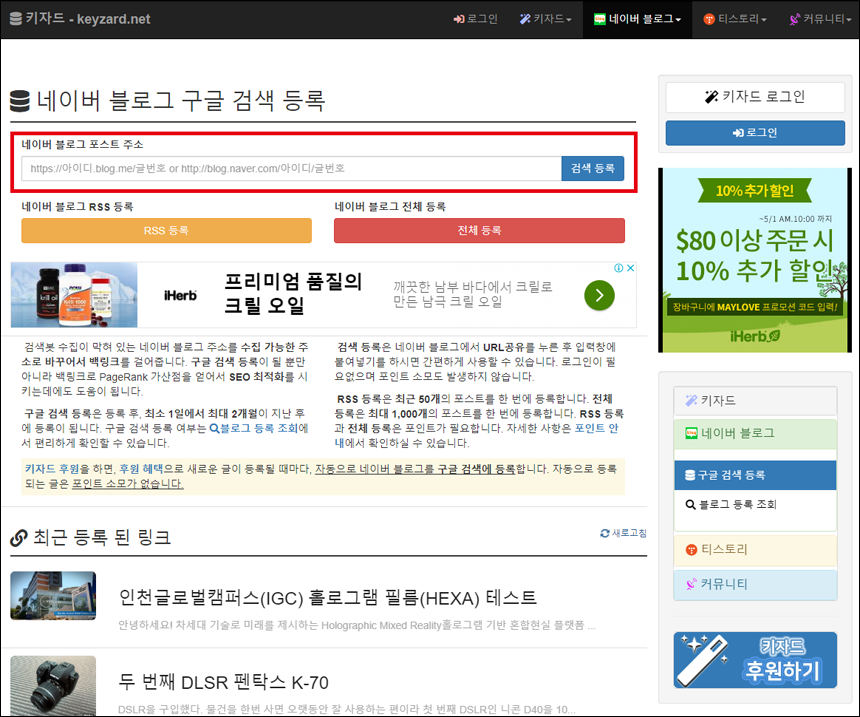860x717 pixels.
Task: Click the 프리미엄 품질의 크릴 오일 ad headline
Action: coord(293,293)
